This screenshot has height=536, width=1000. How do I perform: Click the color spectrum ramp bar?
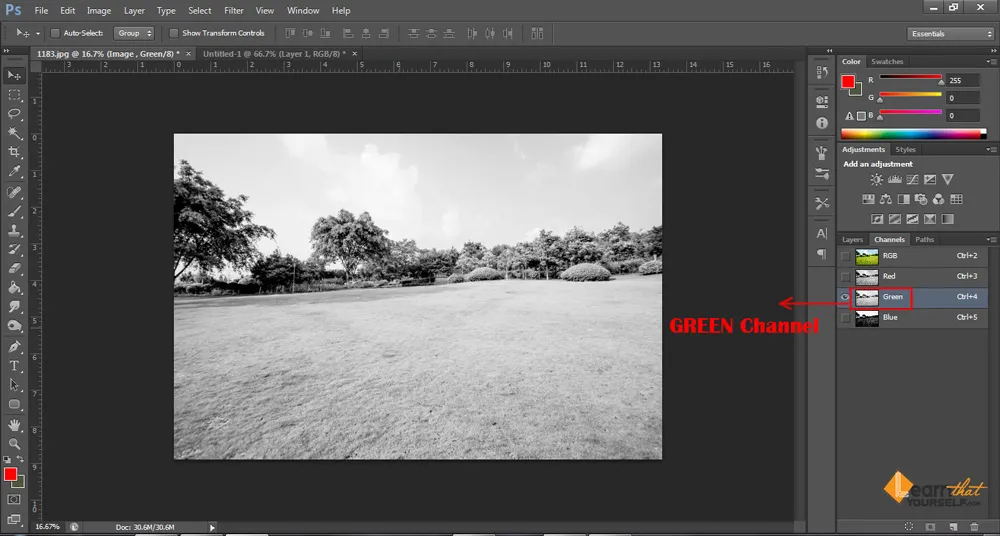(x=911, y=133)
